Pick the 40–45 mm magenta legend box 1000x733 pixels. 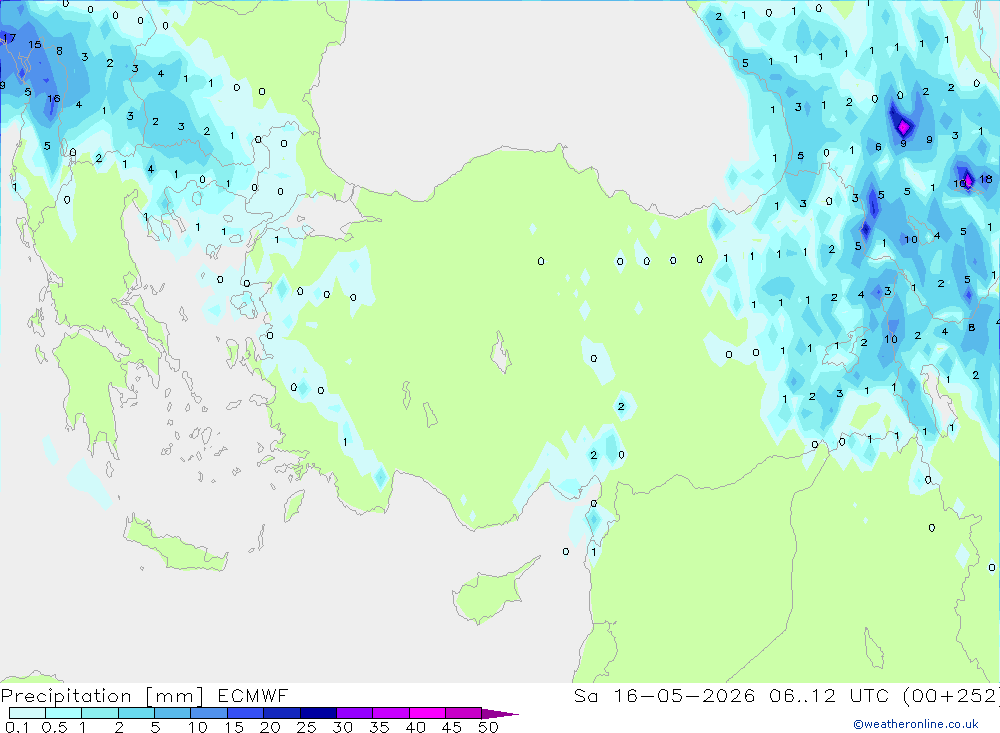427,713
